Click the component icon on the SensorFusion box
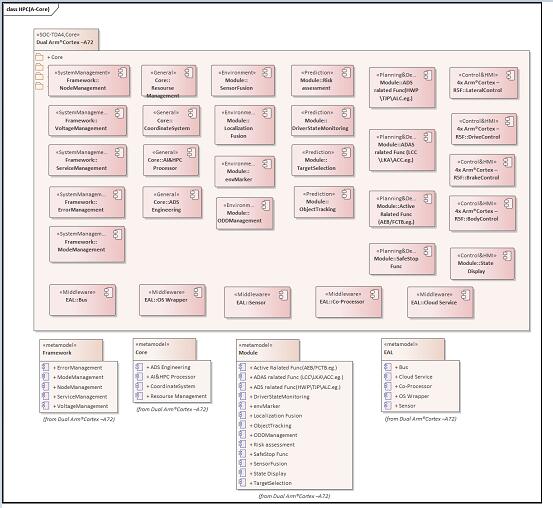The height and width of the screenshot is (508, 553). tap(267, 73)
